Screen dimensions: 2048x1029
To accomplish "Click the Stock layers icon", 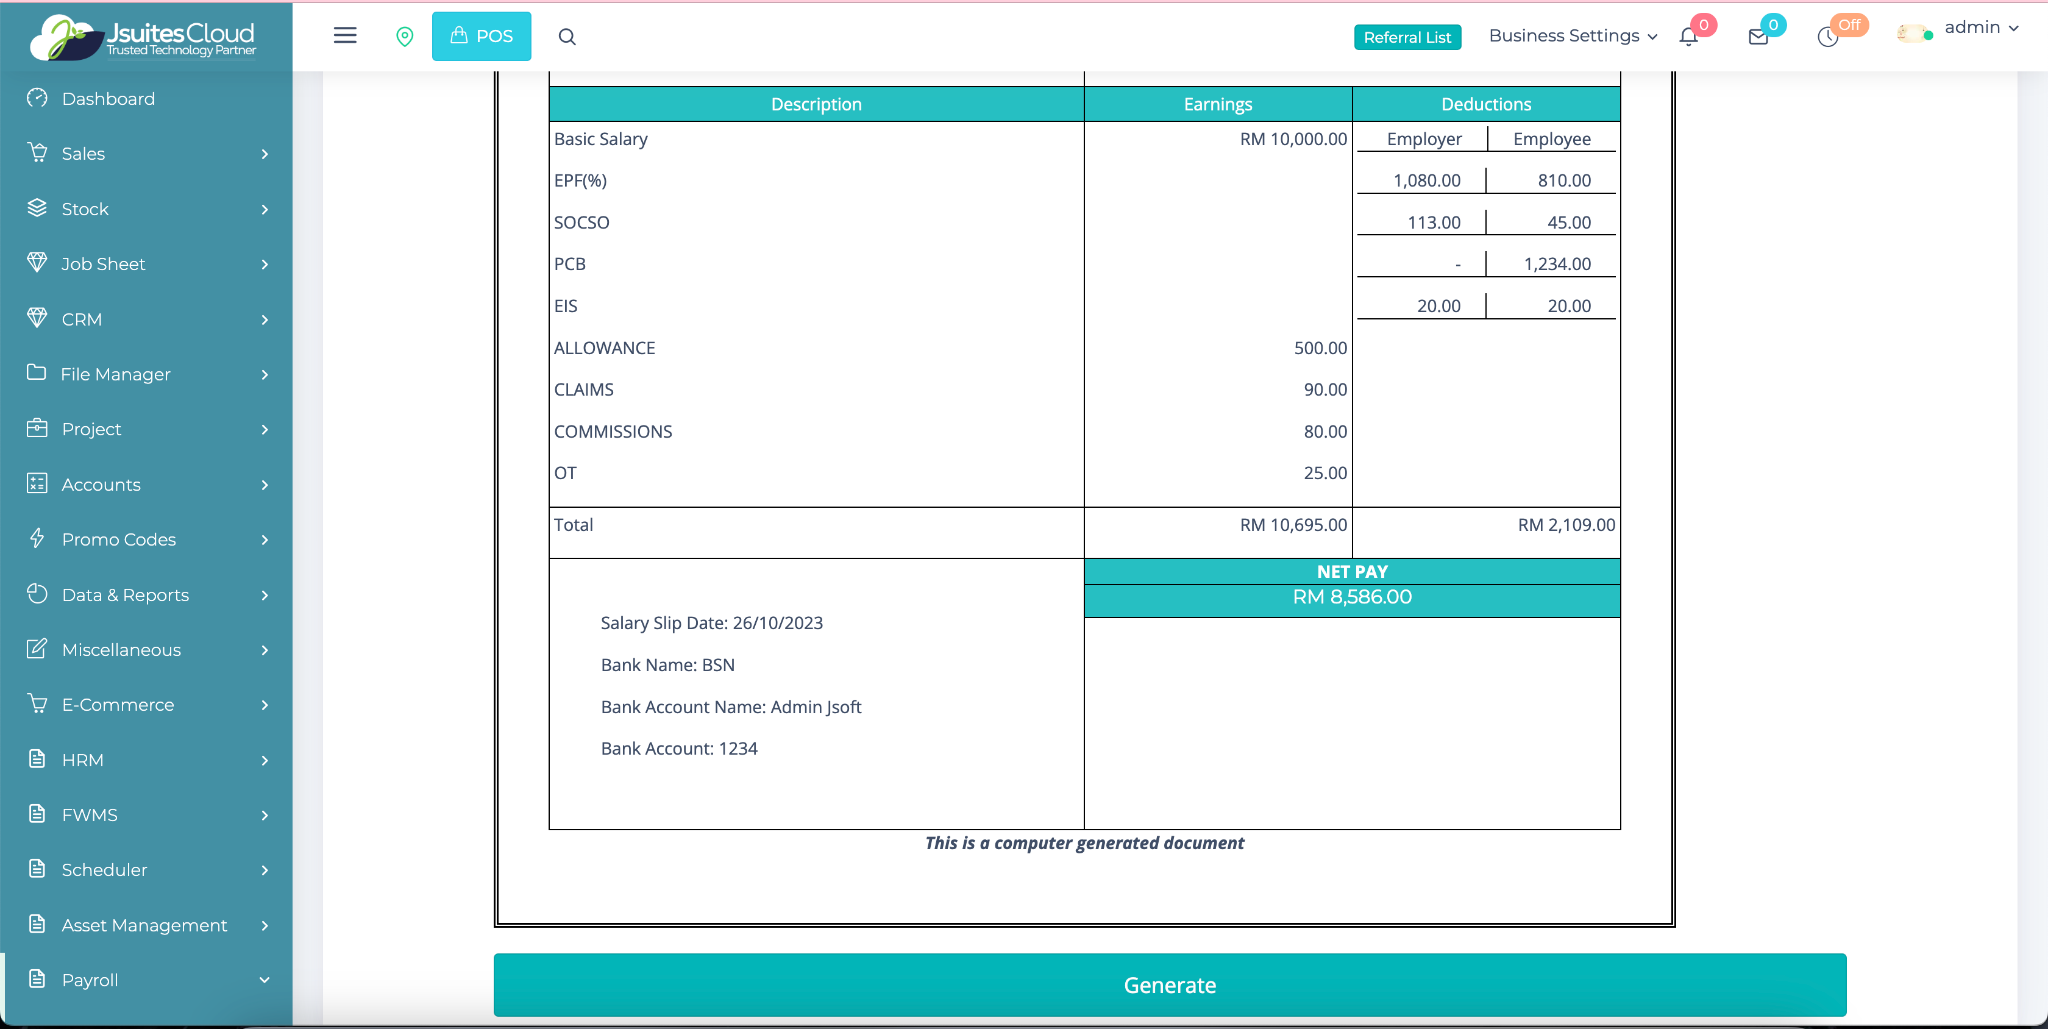I will pyautogui.click(x=37, y=208).
